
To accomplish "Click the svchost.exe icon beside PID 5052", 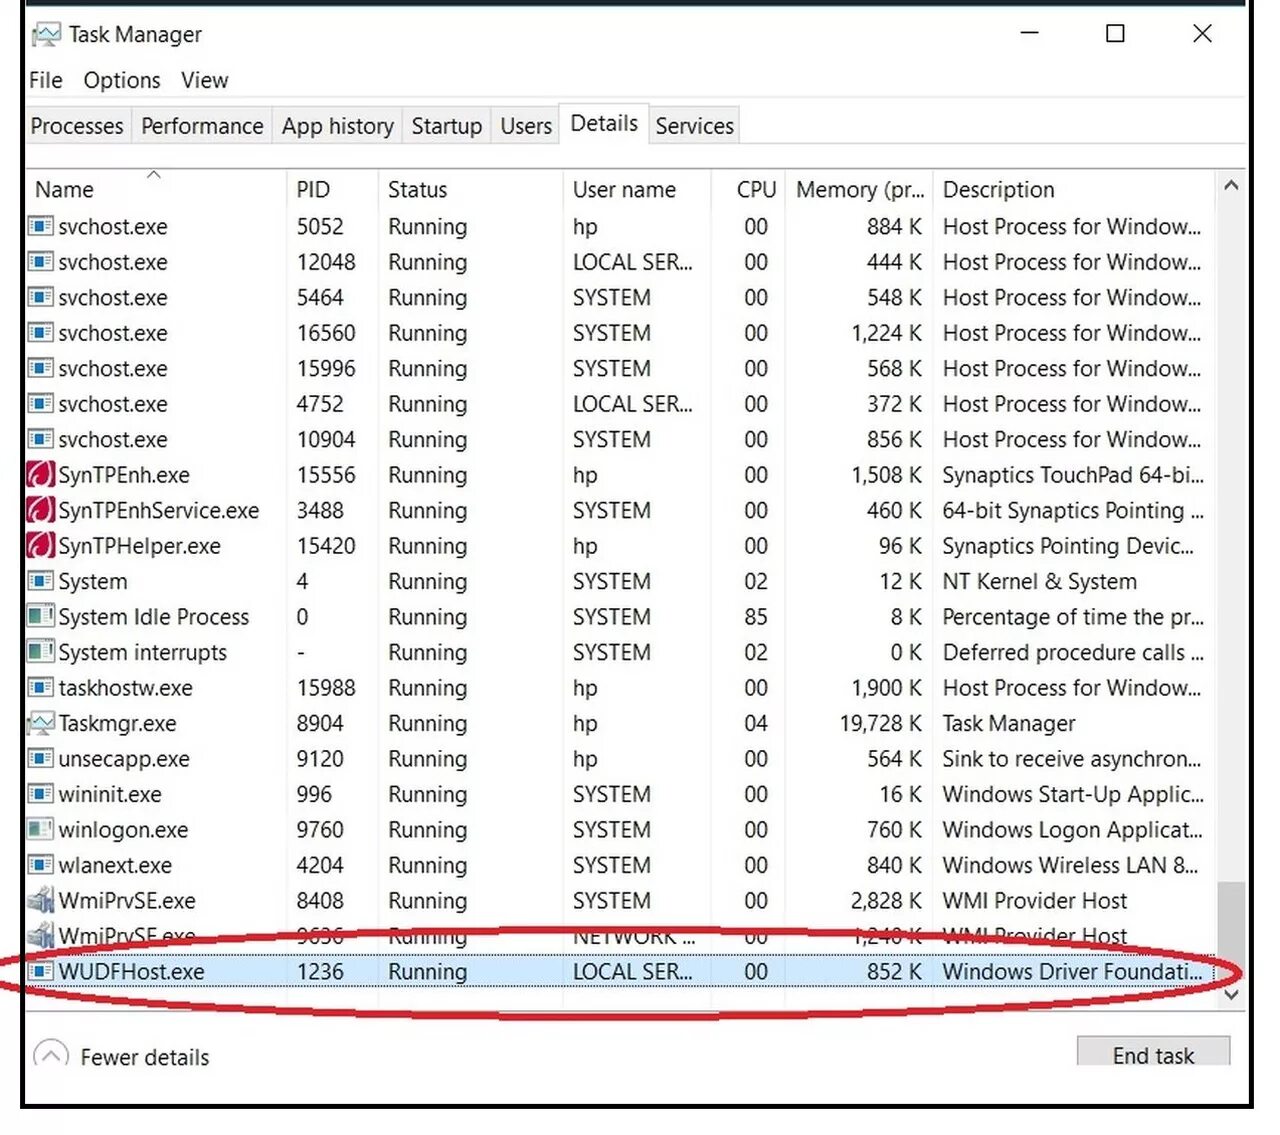I will click(40, 227).
